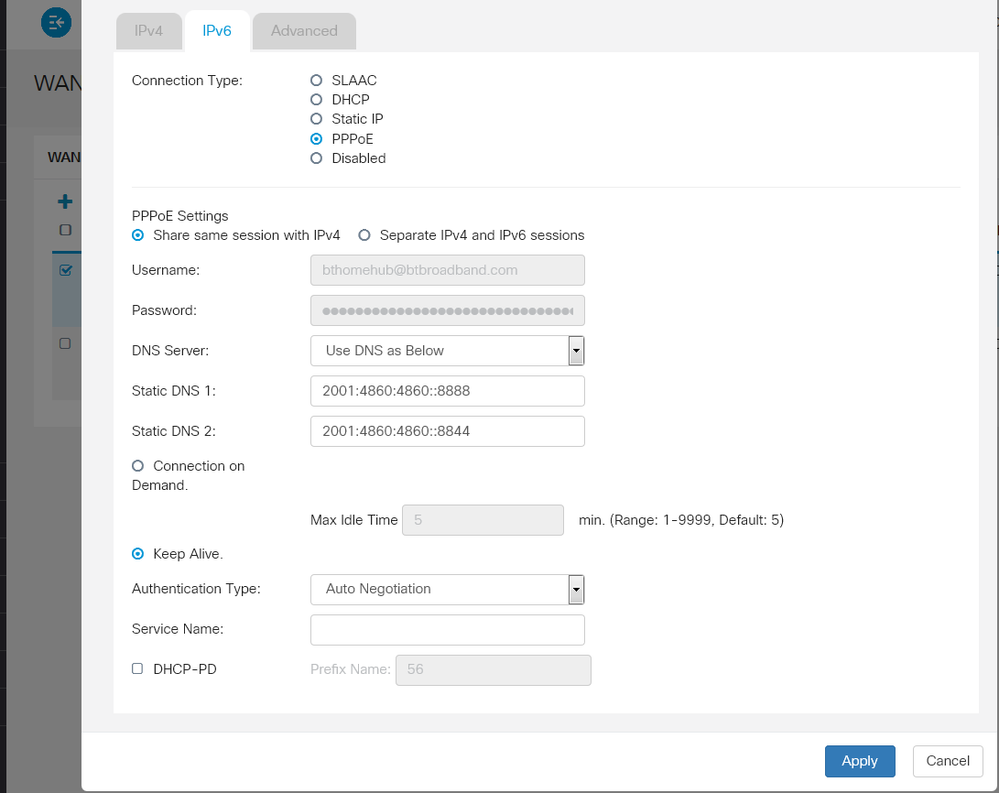999x793 pixels.
Task: Expand the Authentication Type dropdown
Action: coord(447,589)
